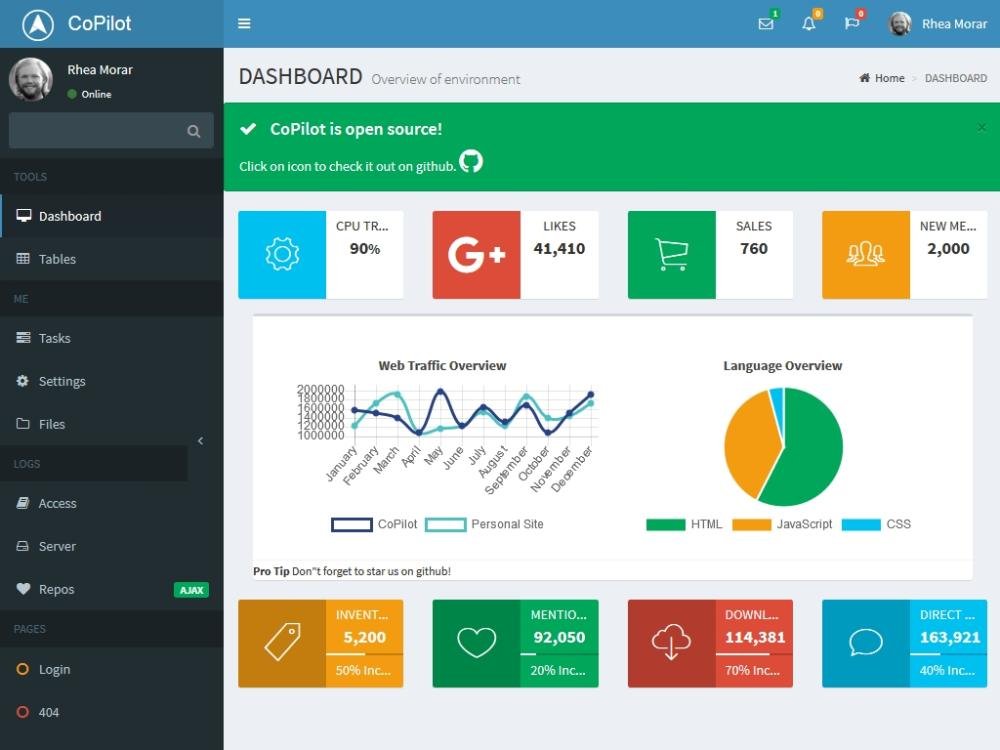Image resolution: width=1000 pixels, height=750 pixels.
Task: Select Settings from the sidebar menu
Action: [62, 381]
